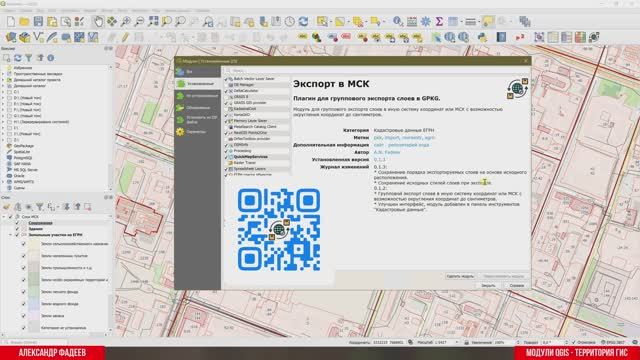Create new SpatiaLite layer feather icon
This screenshot has height=360, width=640.
tap(52, 38)
